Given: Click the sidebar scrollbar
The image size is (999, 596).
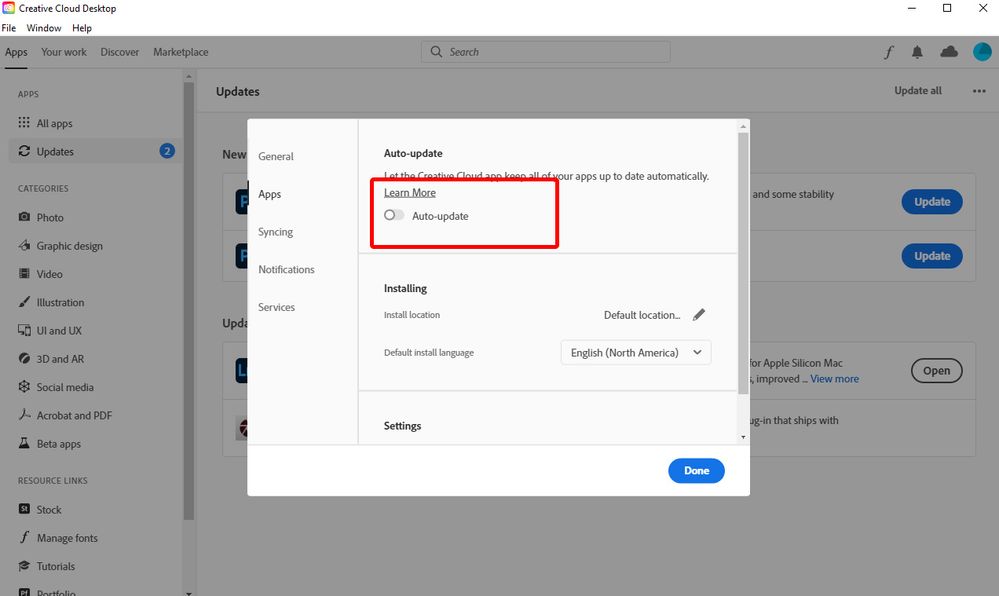Looking at the screenshot, I should (189, 300).
